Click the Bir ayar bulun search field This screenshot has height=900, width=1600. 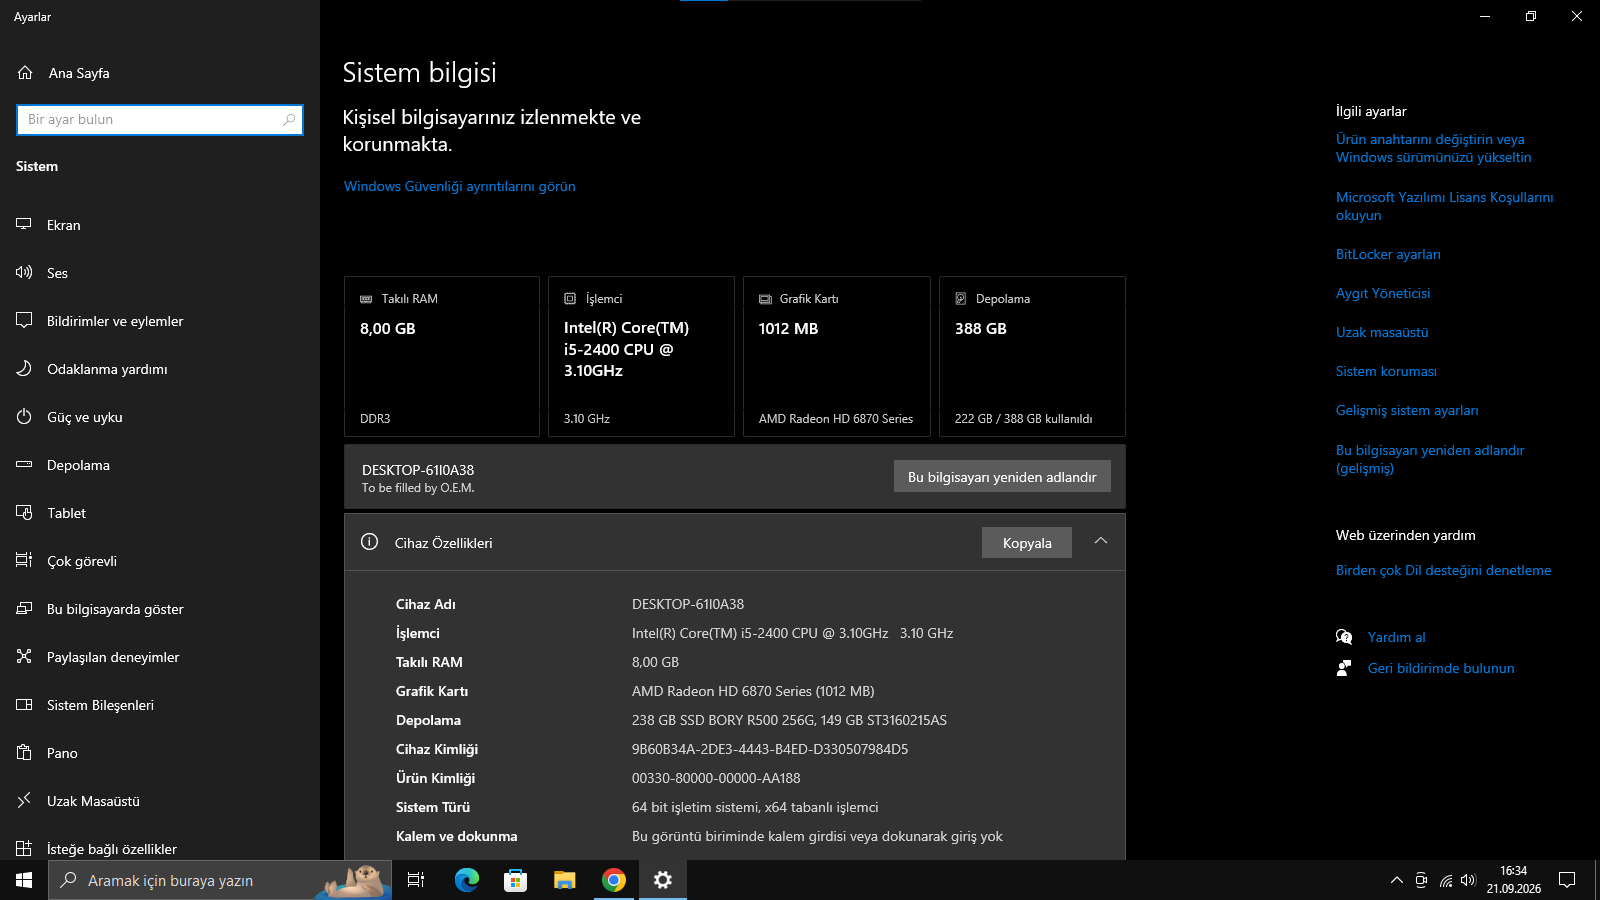click(x=160, y=120)
